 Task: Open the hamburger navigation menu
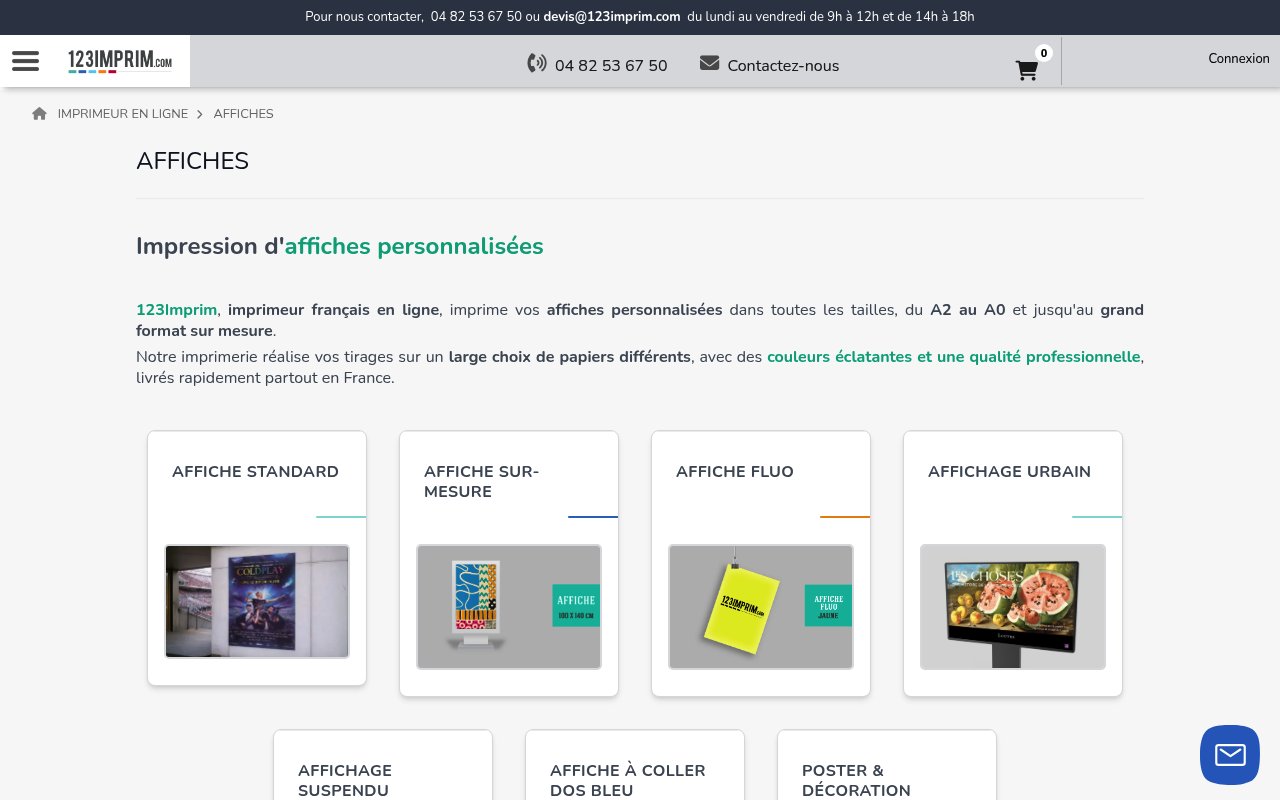[x=25, y=61]
